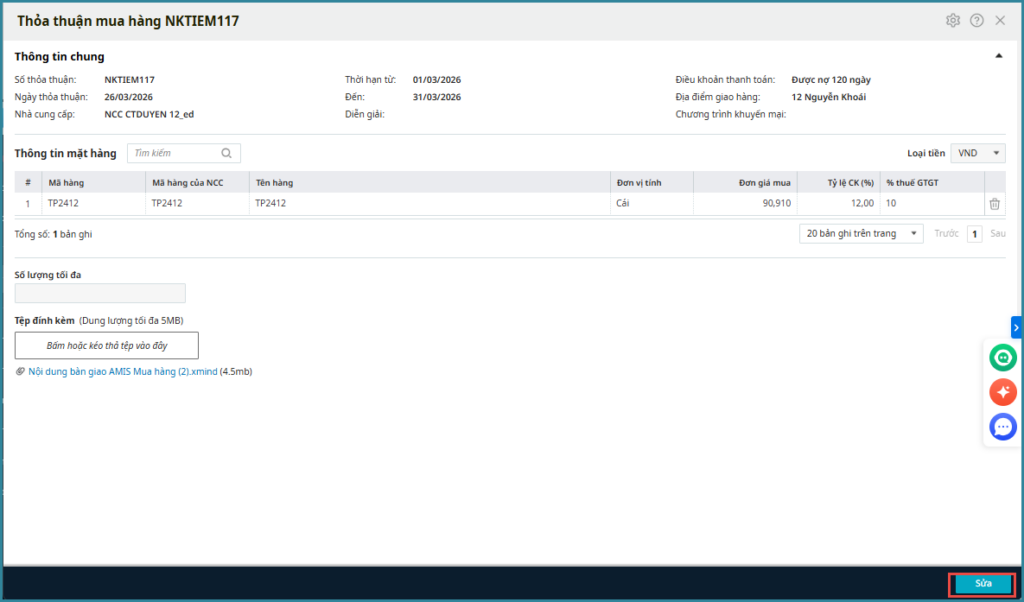Click the Số lượng tối đa field
This screenshot has height=602, width=1024.
100,293
